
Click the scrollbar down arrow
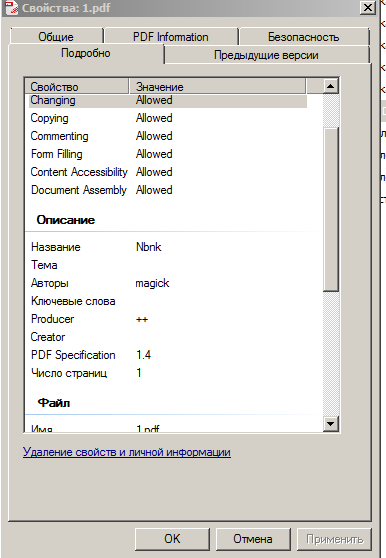(x=331, y=423)
